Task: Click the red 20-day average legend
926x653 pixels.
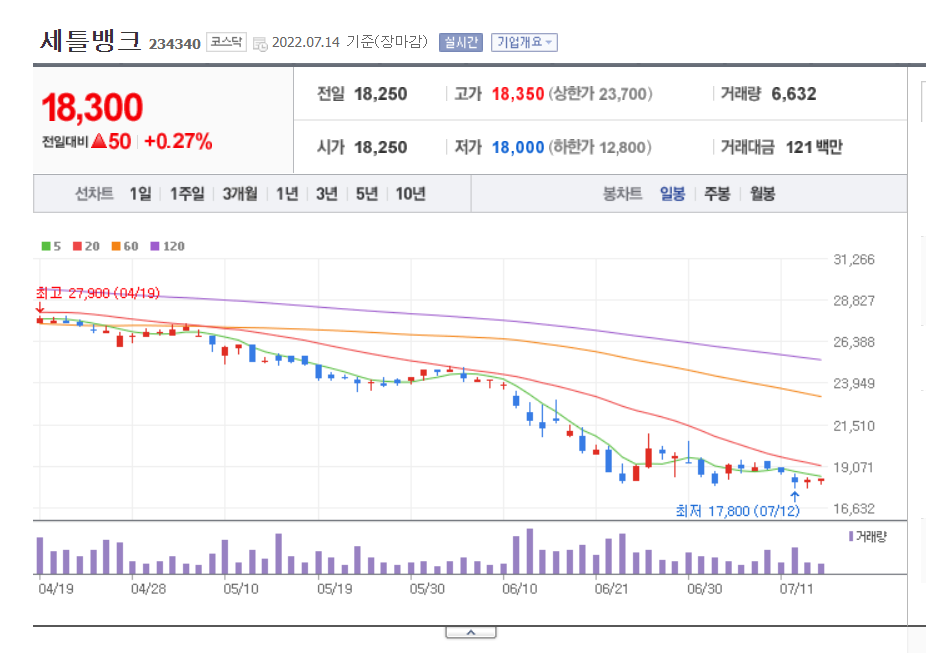Action: pyautogui.click(x=86, y=246)
